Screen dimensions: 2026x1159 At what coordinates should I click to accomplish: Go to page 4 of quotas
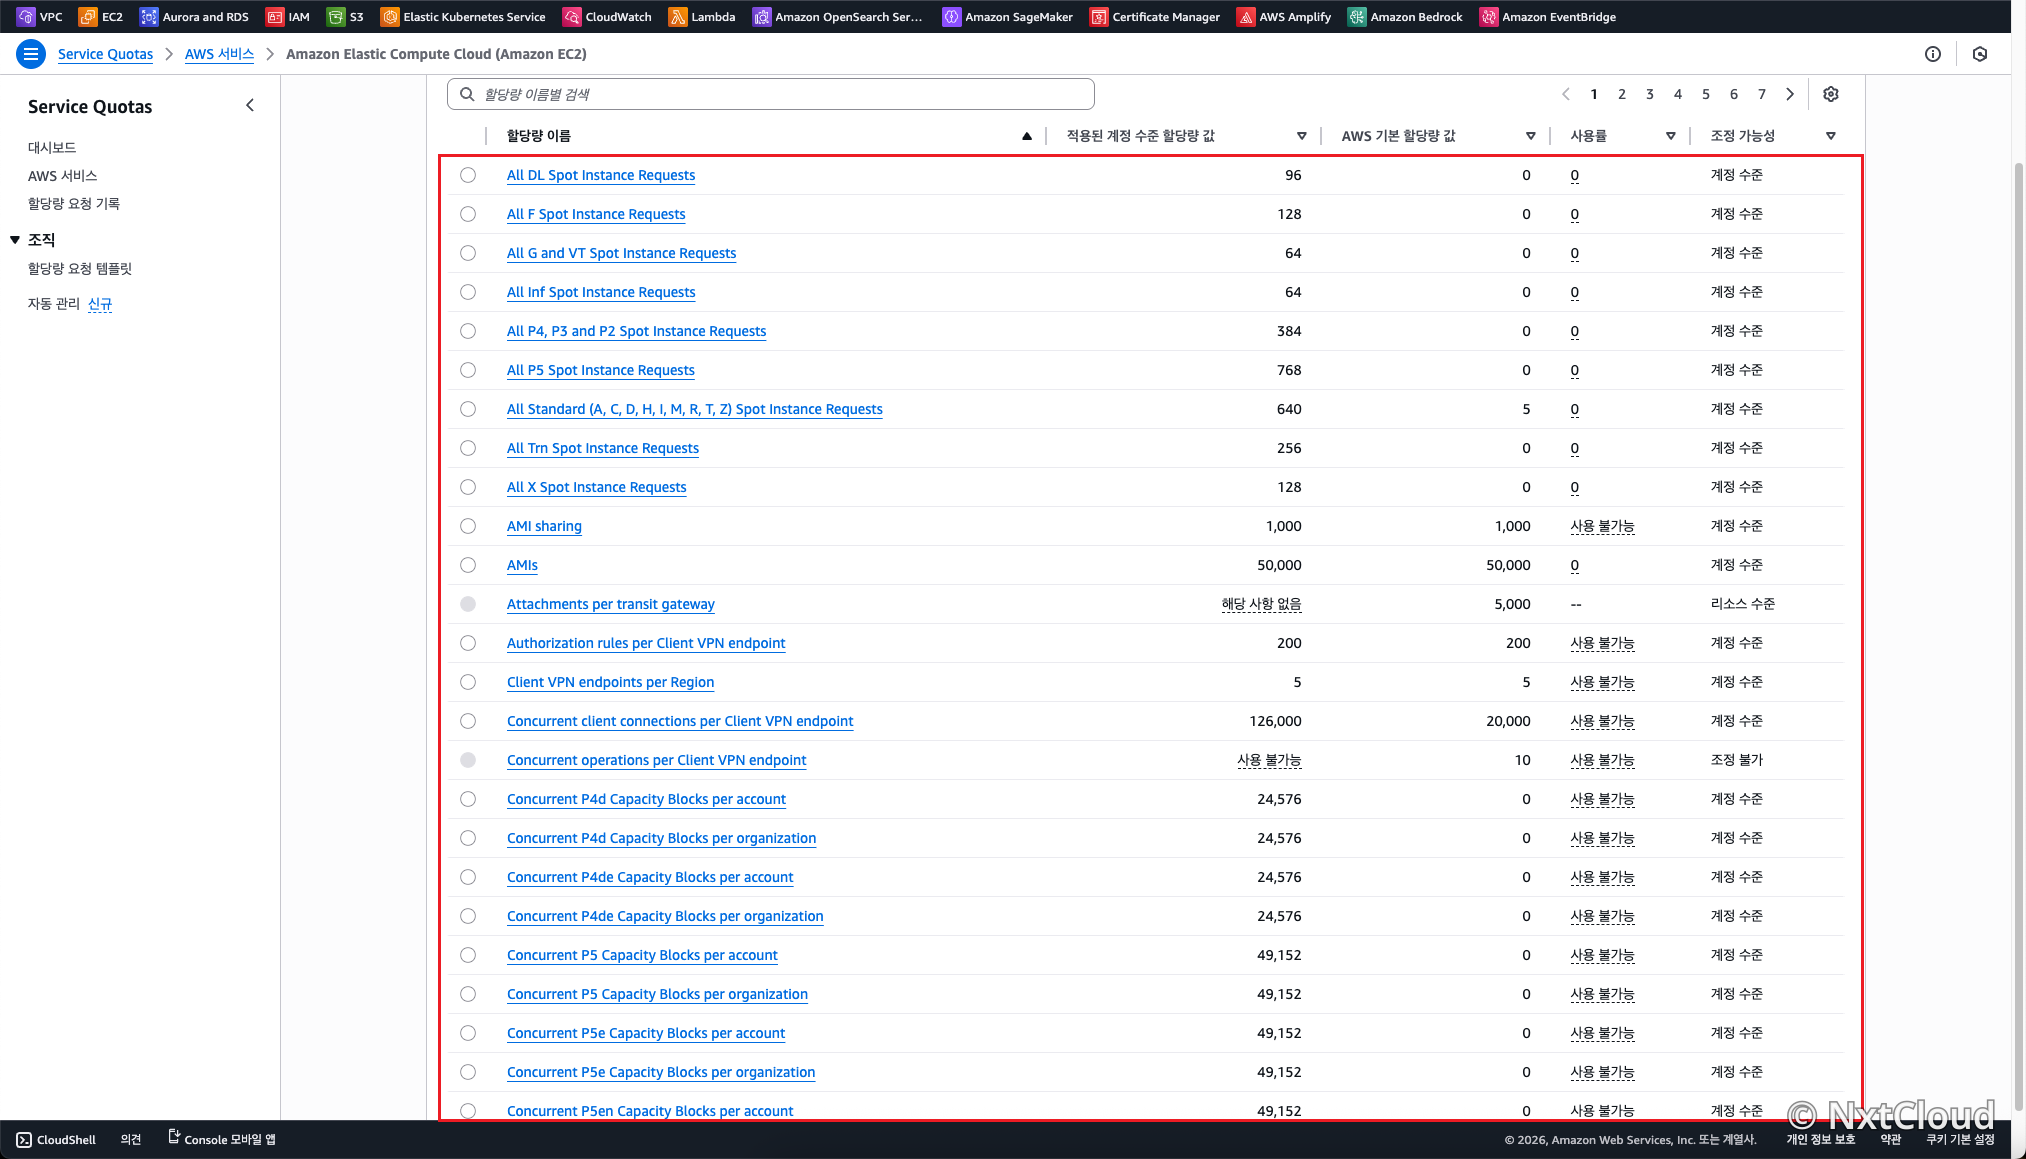point(1678,94)
